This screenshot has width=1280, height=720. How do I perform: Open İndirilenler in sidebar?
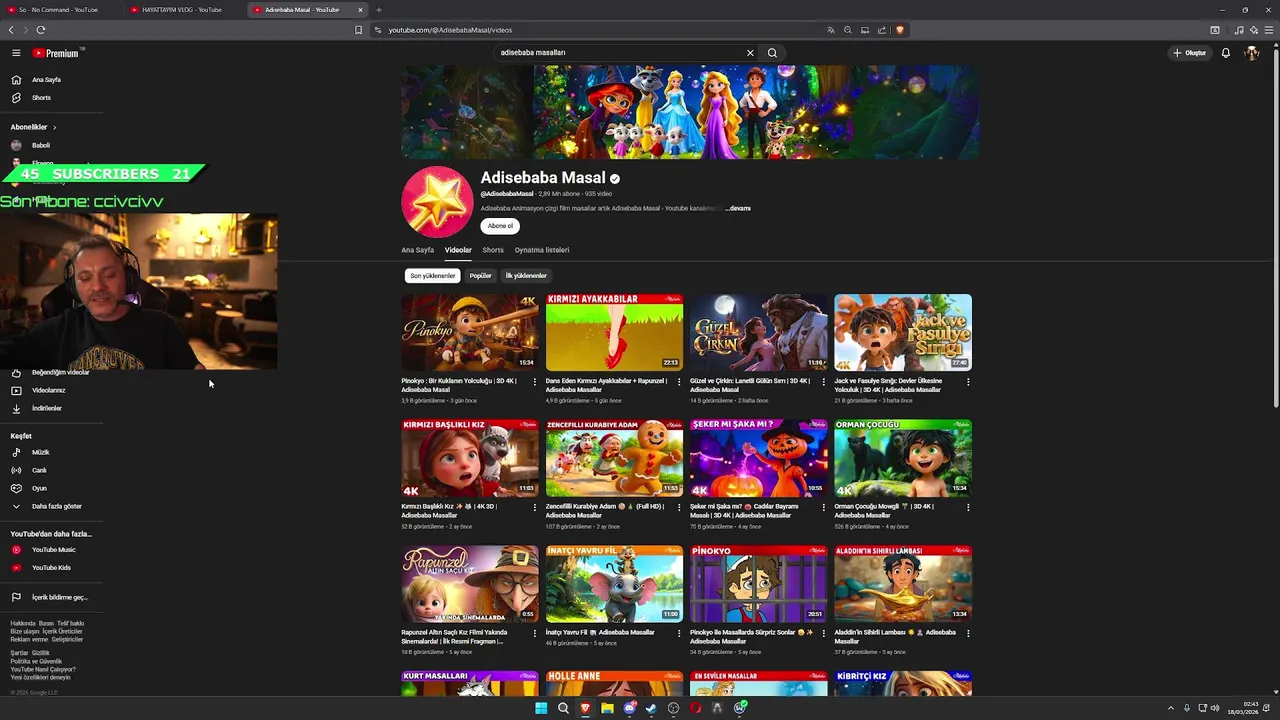(x=46, y=409)
